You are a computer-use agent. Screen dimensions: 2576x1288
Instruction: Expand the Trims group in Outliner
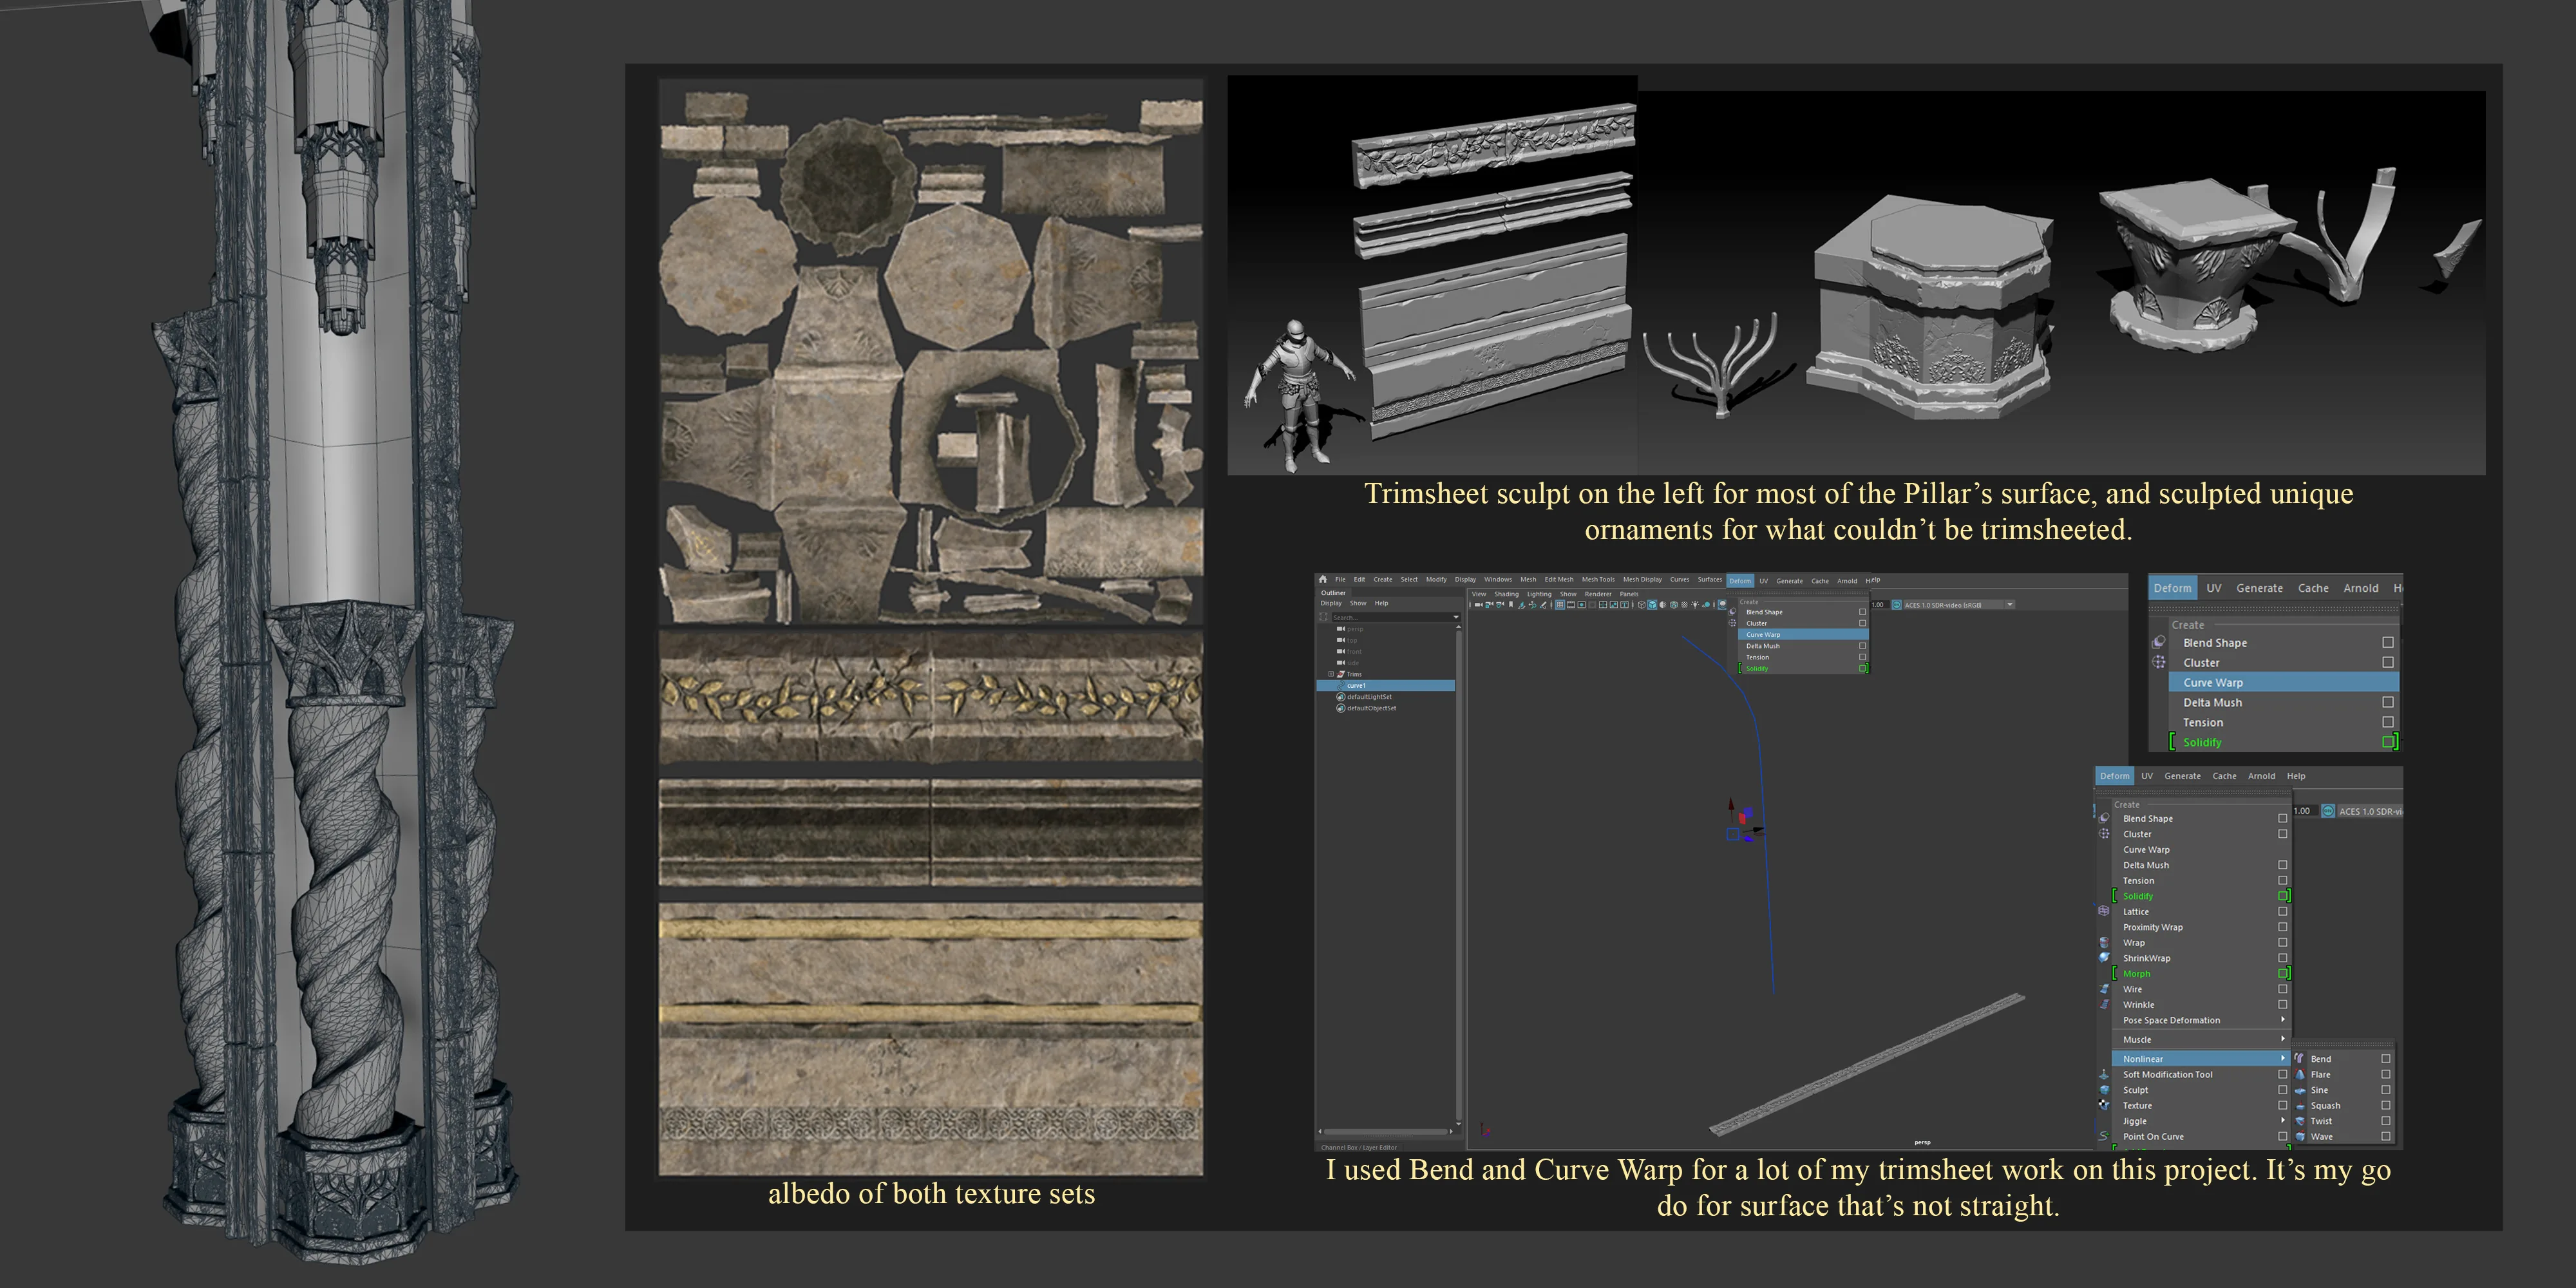tap(1331, 674)
